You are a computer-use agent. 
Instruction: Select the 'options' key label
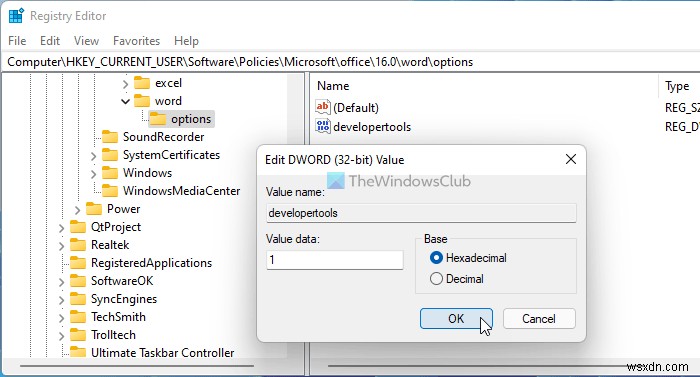[191, 119]
